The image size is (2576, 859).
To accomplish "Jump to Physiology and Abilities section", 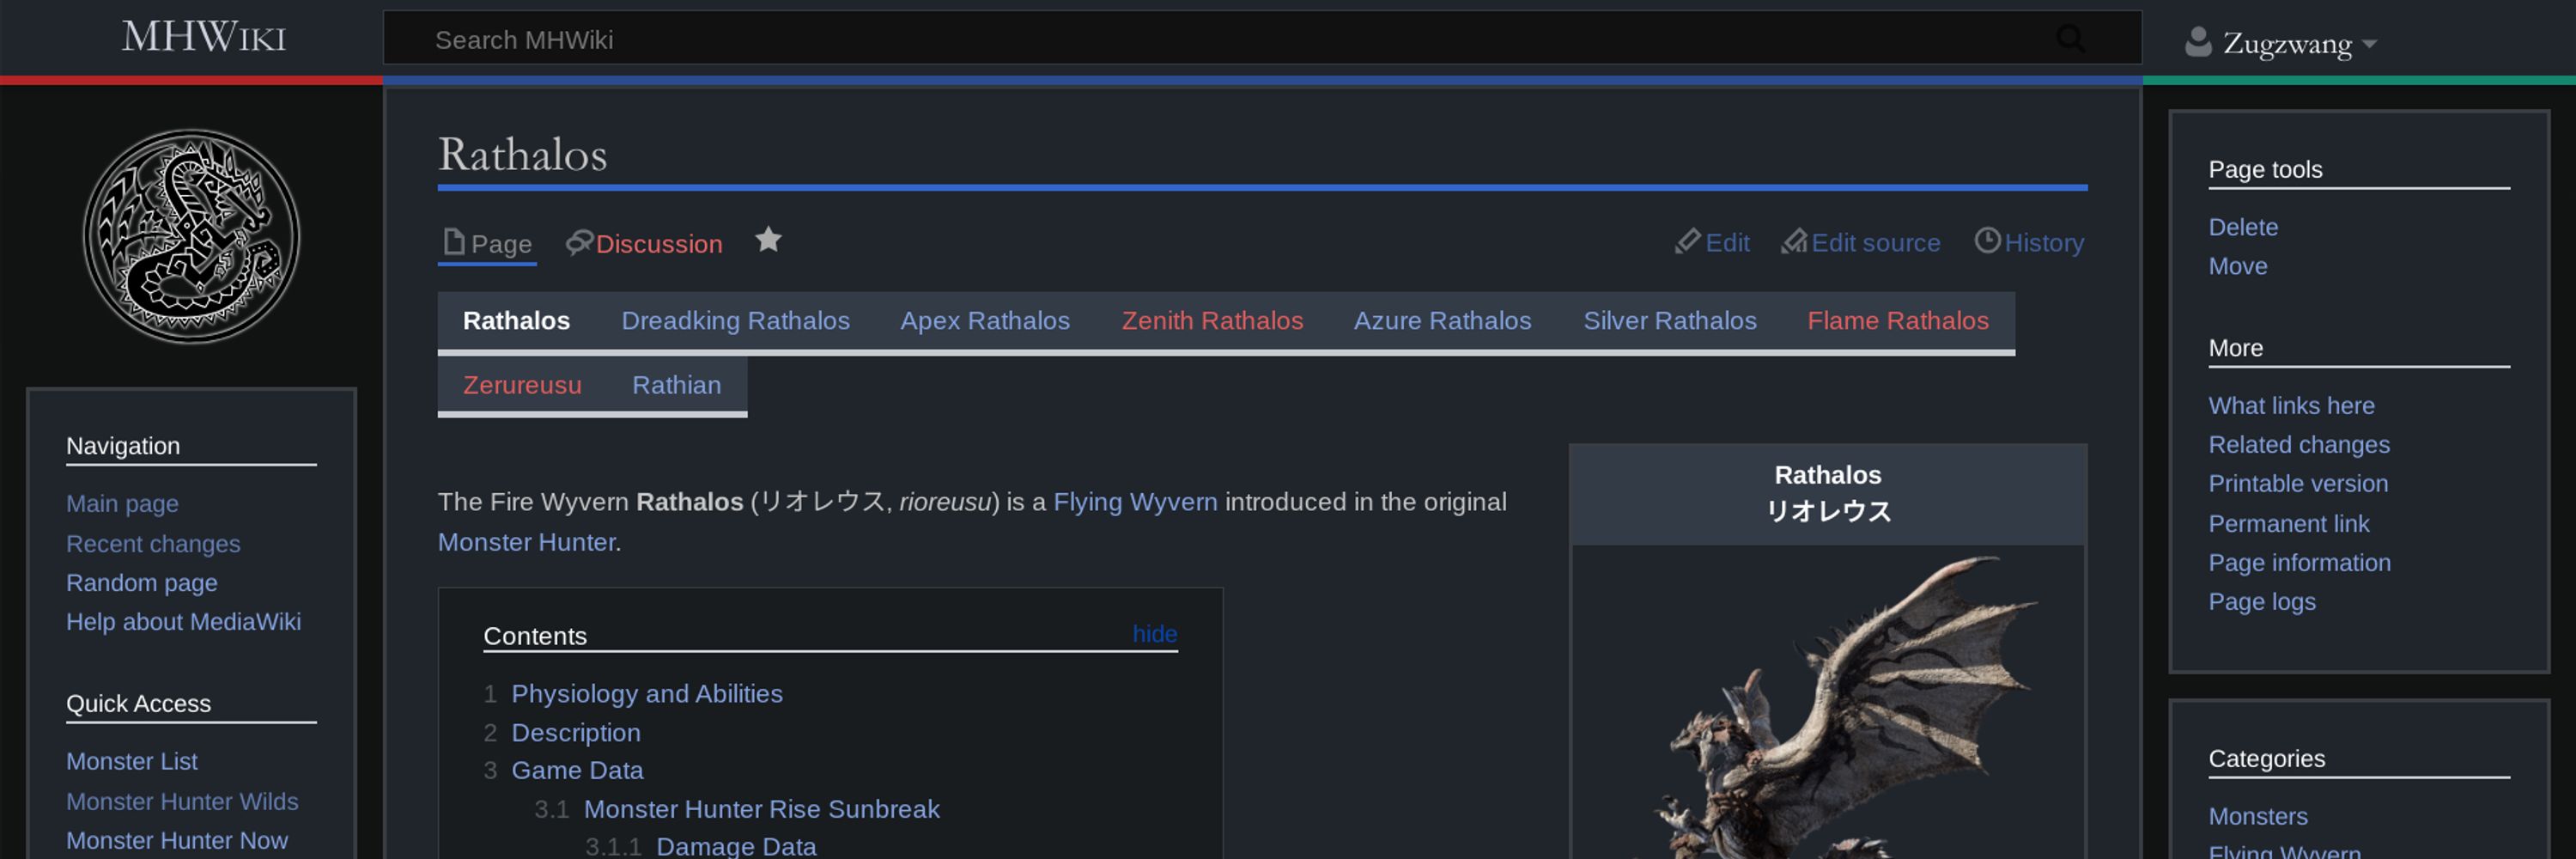I will [647, 694].
